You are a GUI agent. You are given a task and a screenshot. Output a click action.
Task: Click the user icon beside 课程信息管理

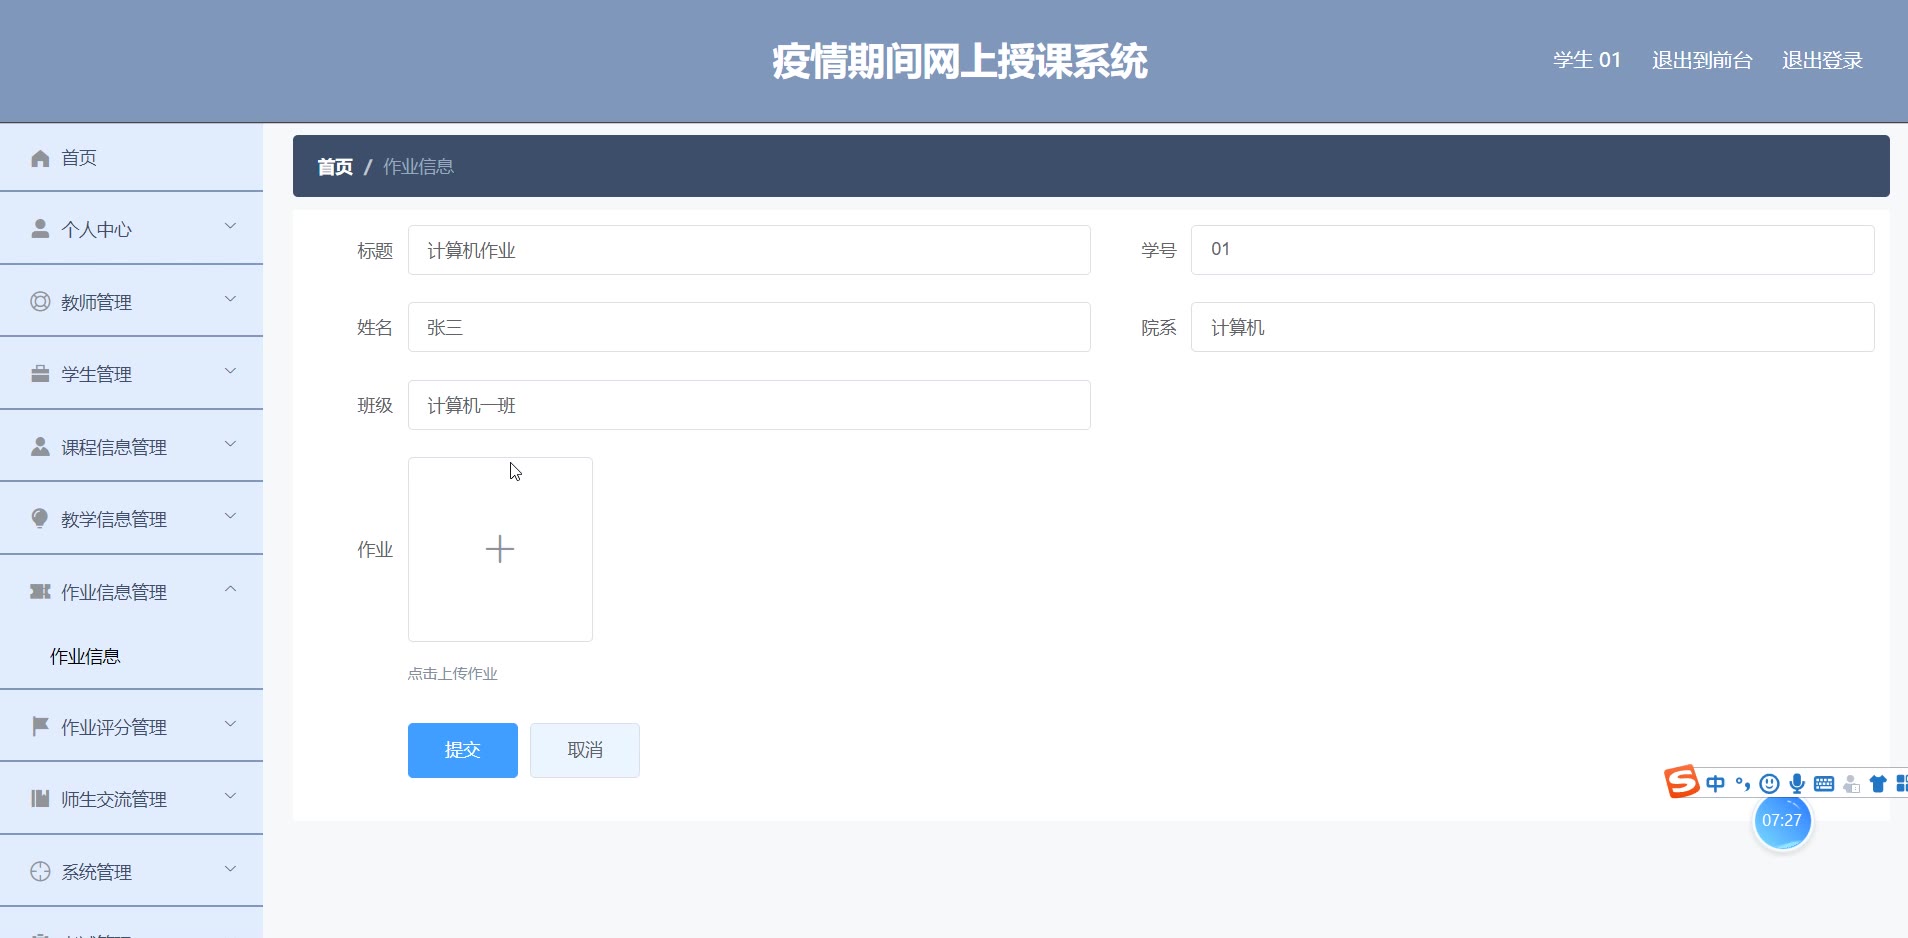(x=40, y=446)
